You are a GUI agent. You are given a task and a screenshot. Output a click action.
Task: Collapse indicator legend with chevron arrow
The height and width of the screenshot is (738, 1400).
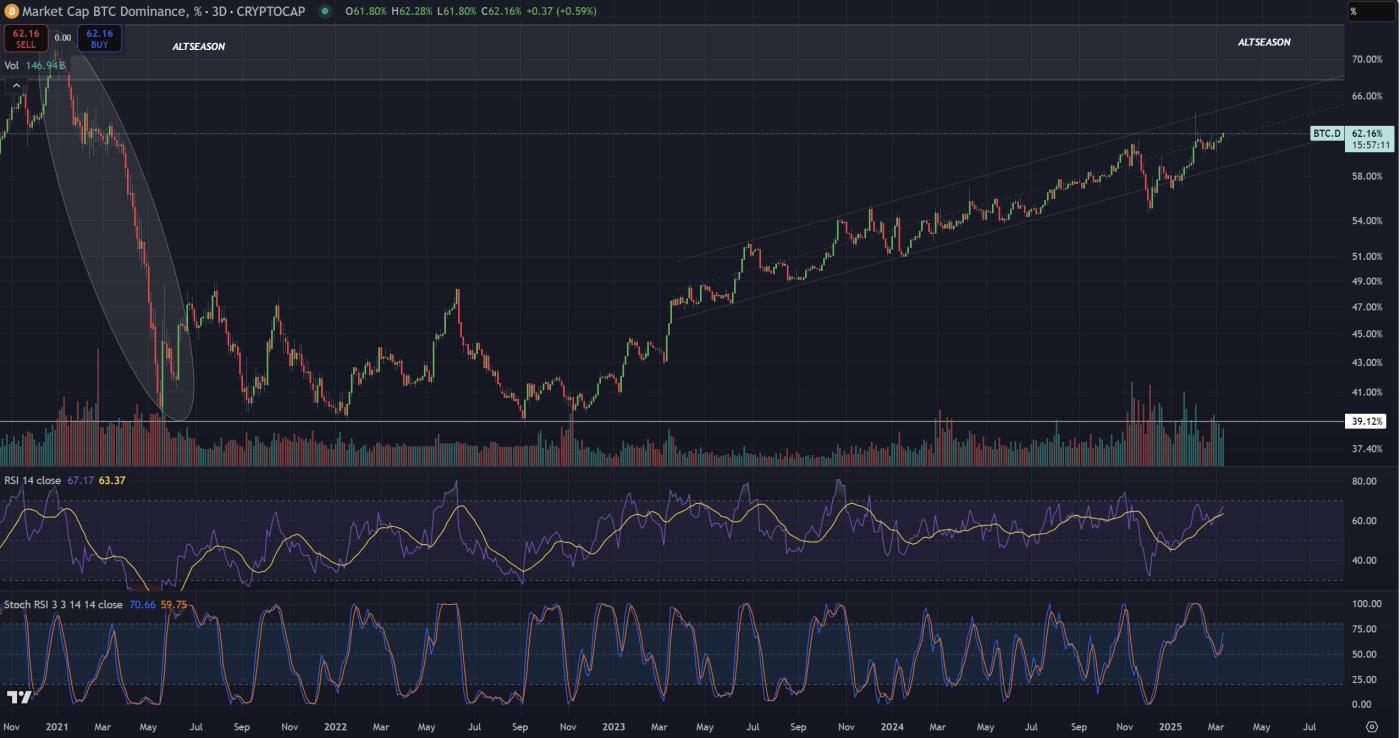16,86
